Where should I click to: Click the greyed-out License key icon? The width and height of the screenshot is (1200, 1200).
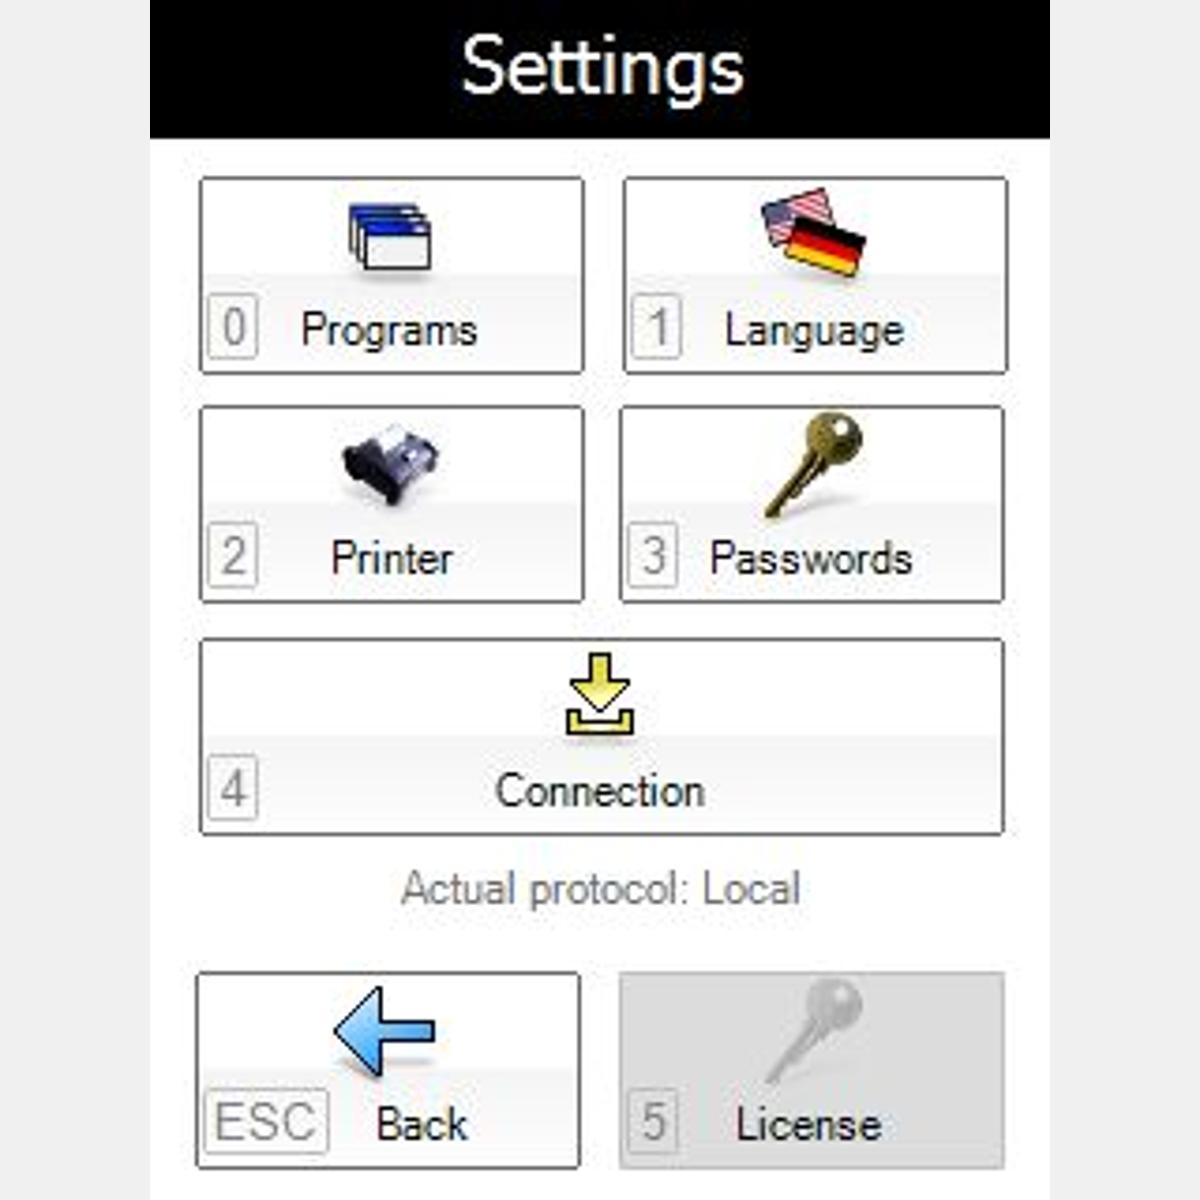tap(813, 1029)
